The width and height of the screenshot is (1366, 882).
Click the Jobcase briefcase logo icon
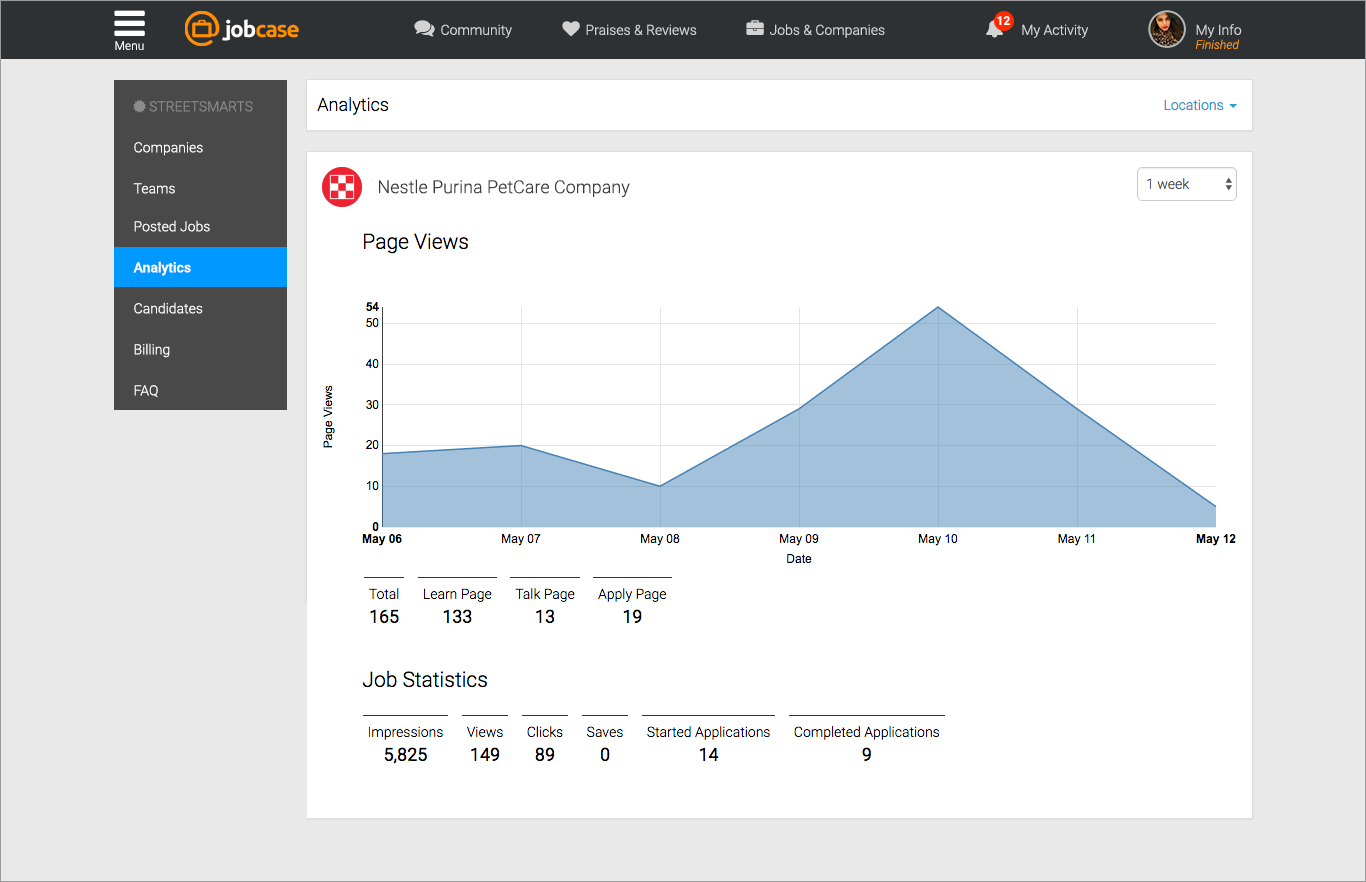(202, 29)
